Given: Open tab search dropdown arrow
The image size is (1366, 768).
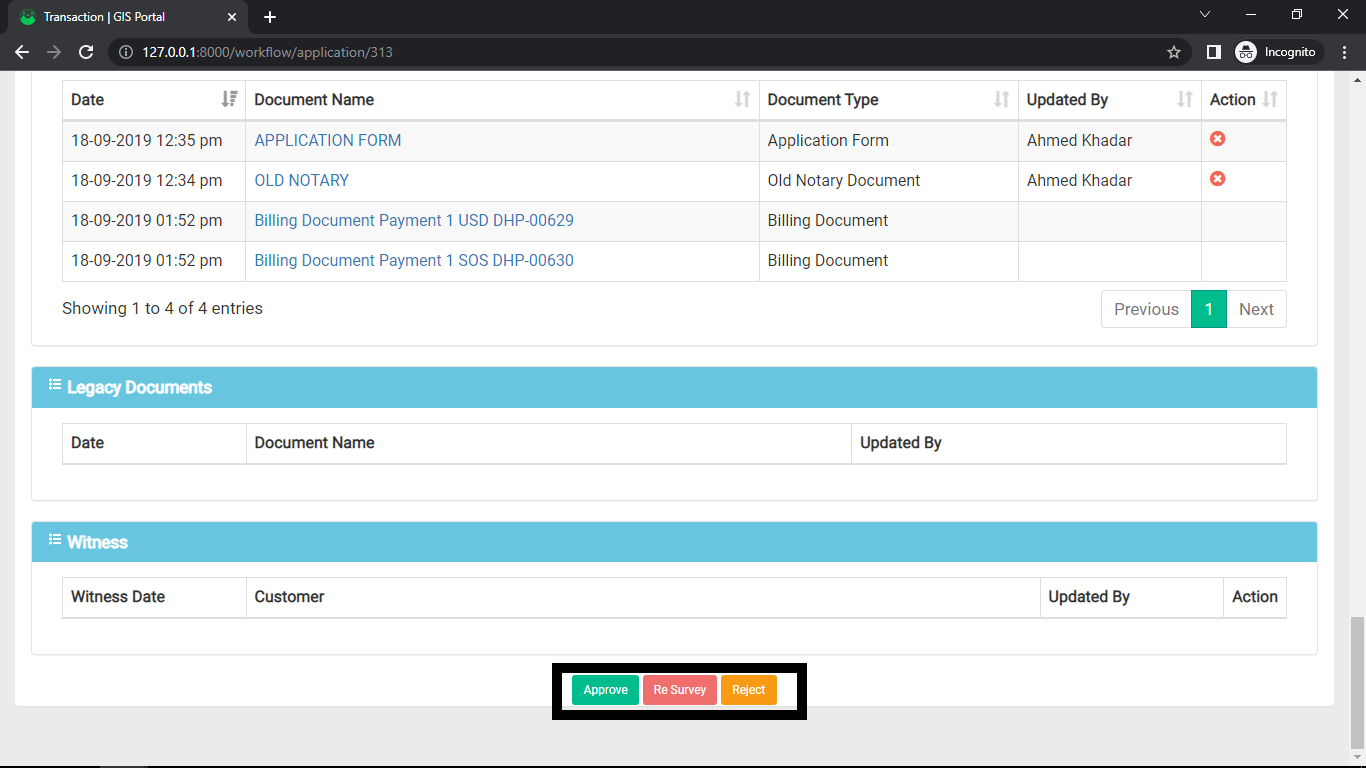Looking at the screenshot, I should click(x=1205, y=14).
